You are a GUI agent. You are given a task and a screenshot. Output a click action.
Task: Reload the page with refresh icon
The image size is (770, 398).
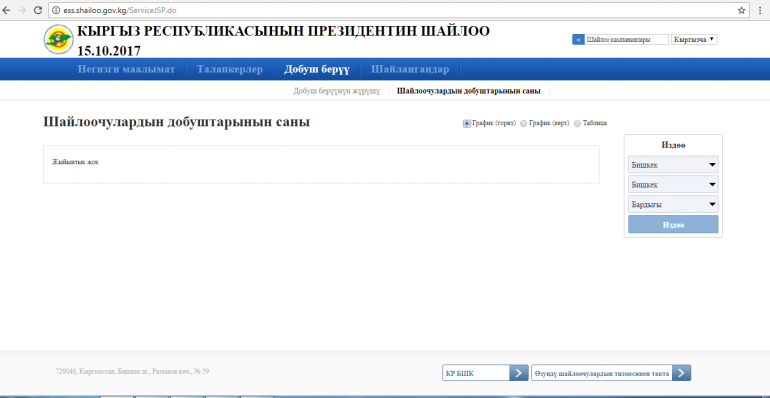pos(37,10)
